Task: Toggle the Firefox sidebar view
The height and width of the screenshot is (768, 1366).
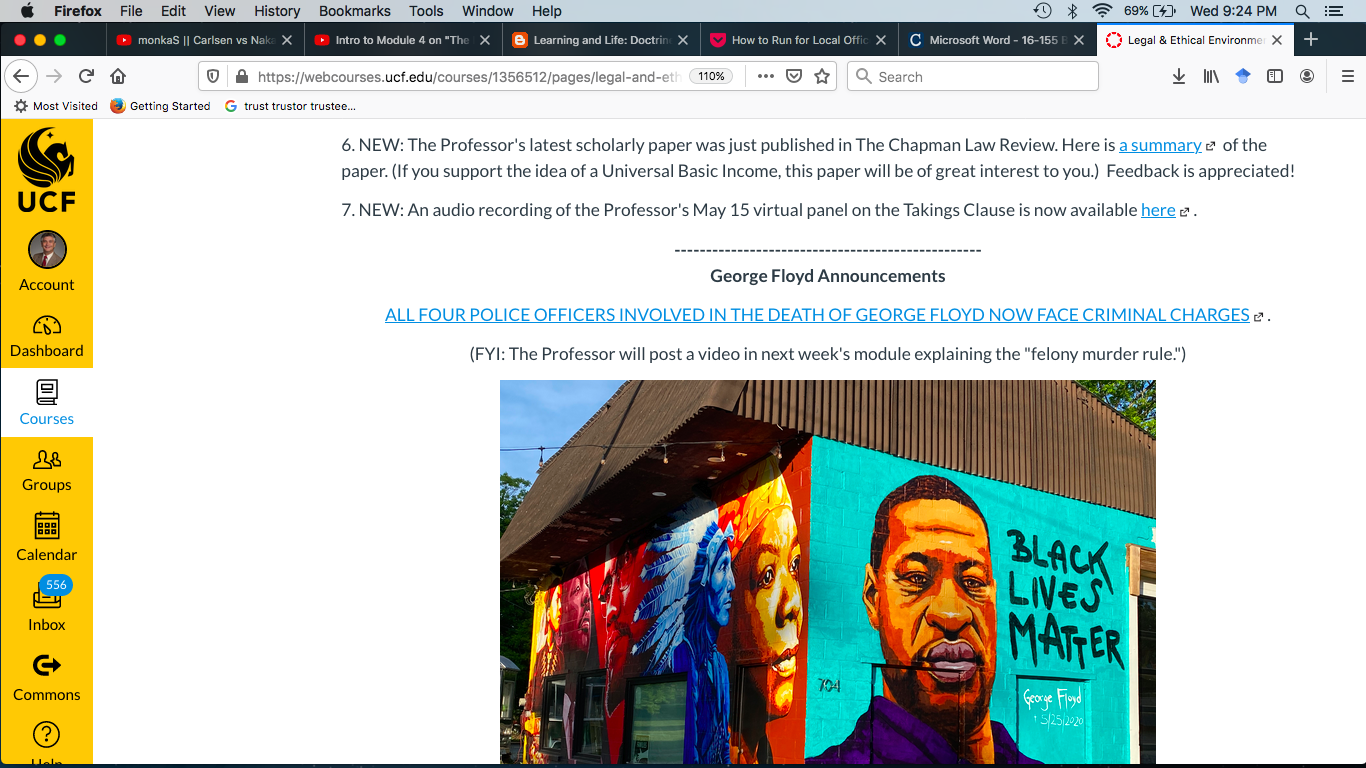Action: (x=1275, y=77)
